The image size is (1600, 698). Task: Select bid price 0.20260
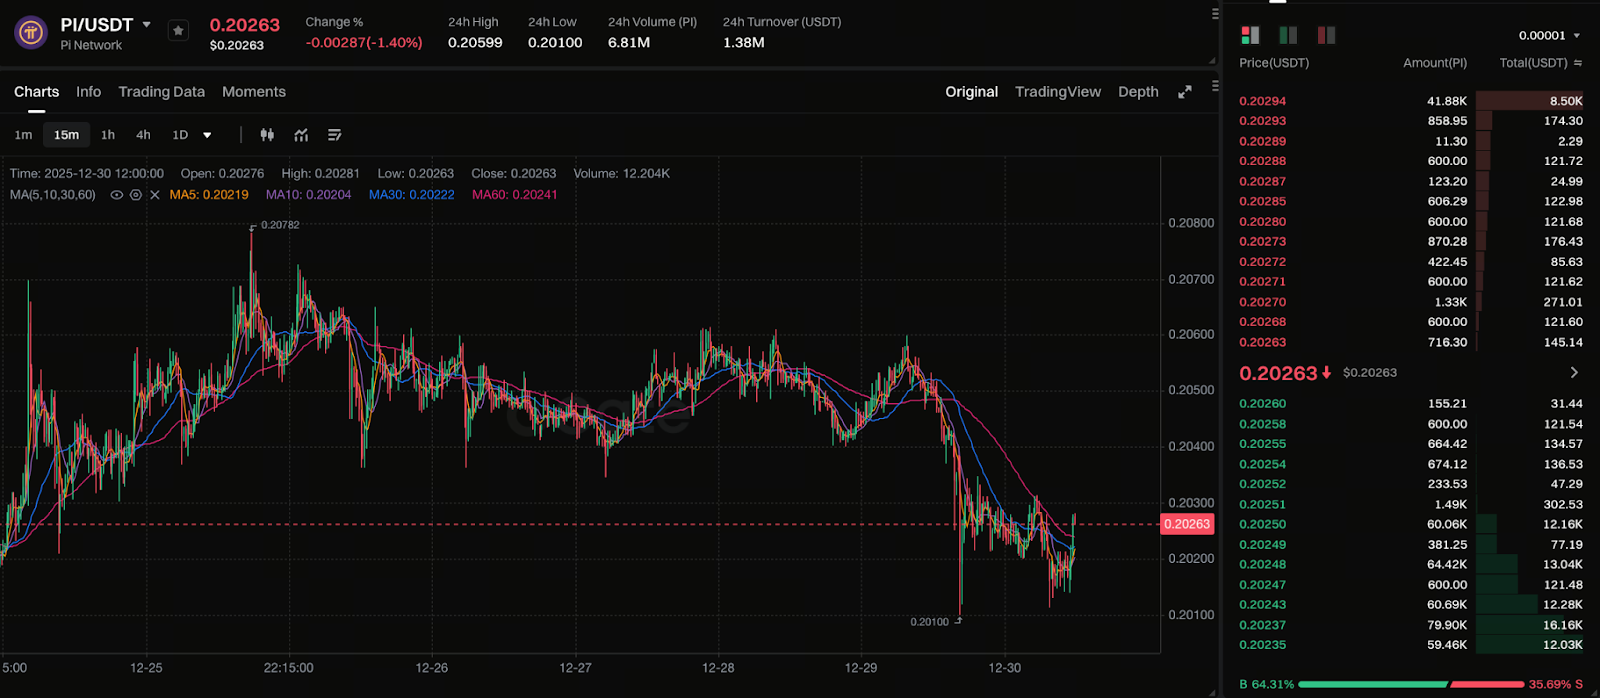[1263, 404]
